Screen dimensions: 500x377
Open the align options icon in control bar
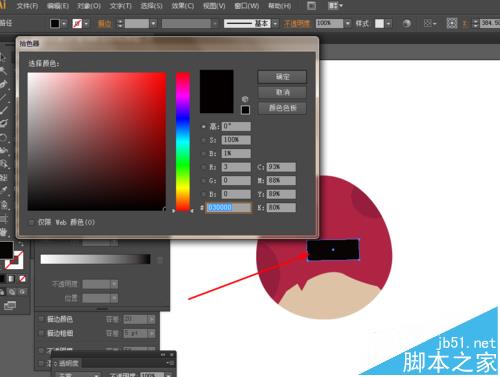tap(430, 23)
